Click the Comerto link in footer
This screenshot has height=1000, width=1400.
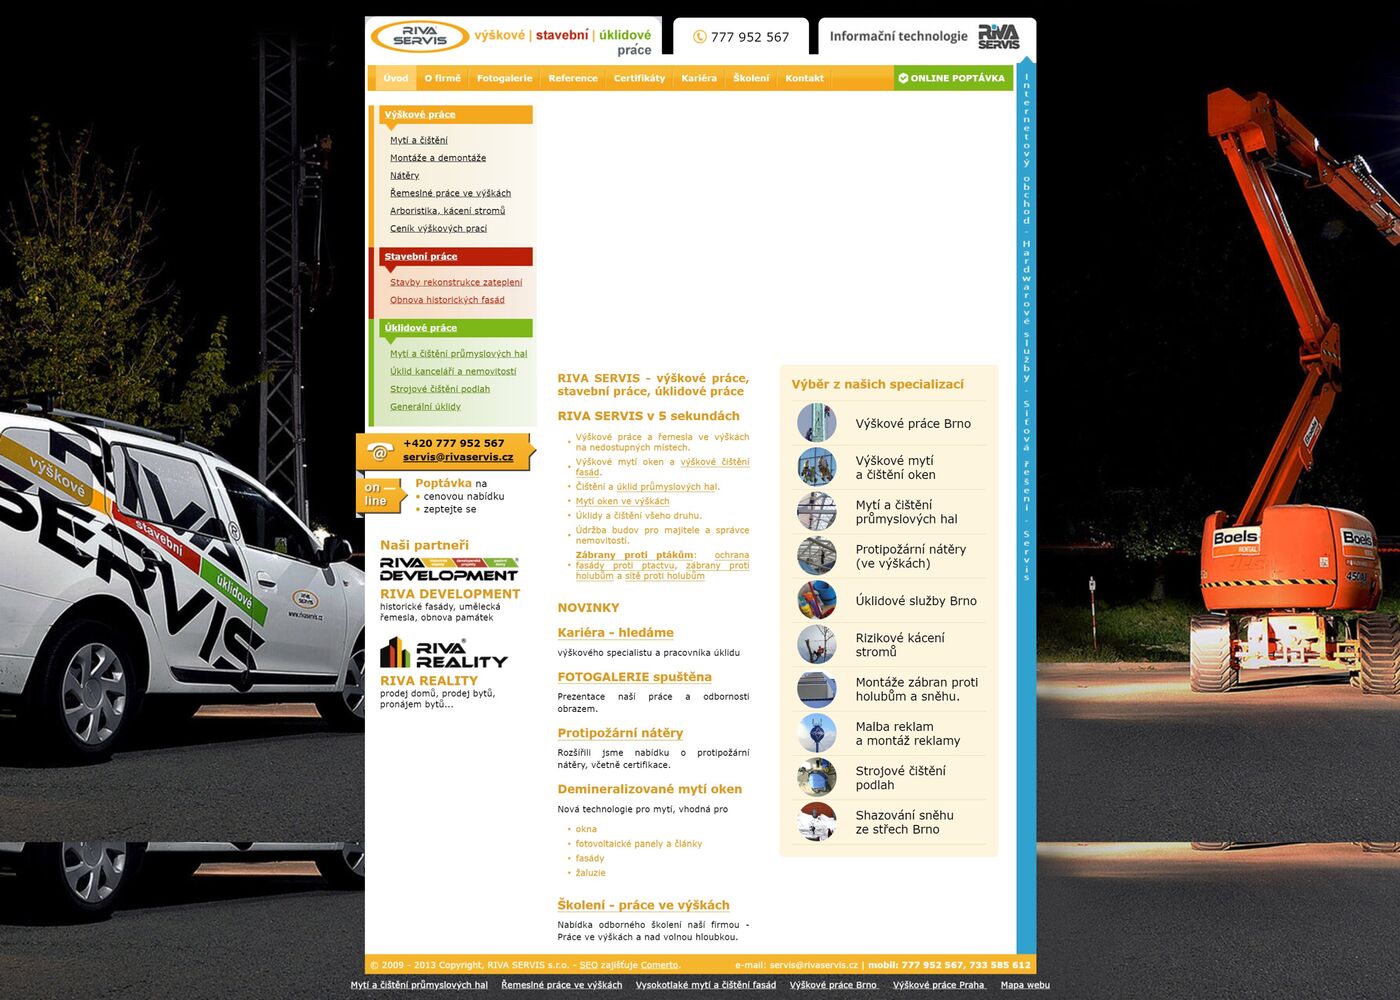coord(659,965)
